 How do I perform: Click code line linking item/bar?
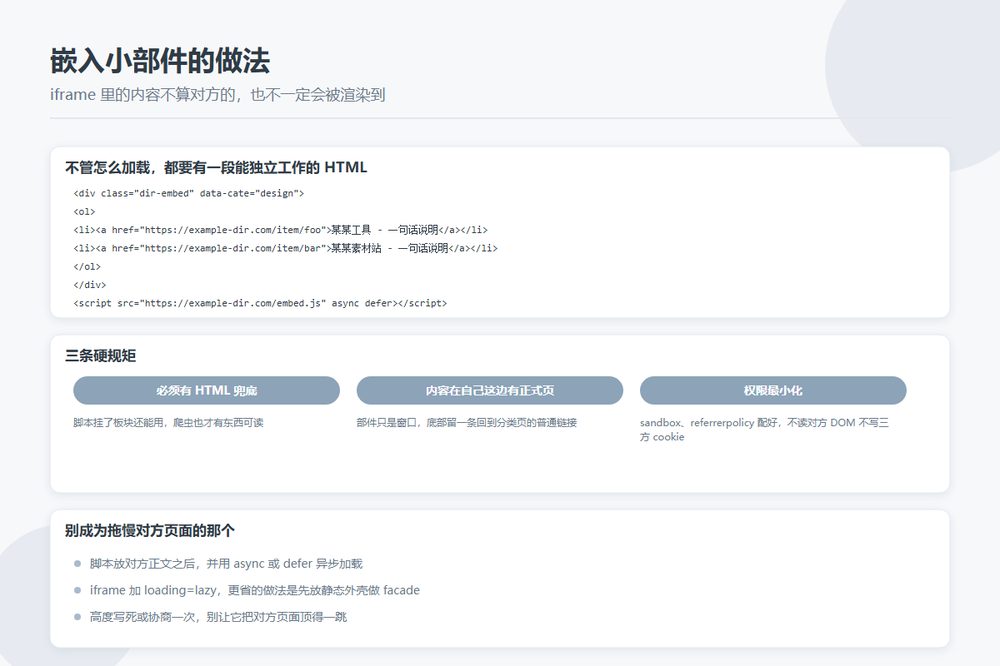click(x=286, y=248)
